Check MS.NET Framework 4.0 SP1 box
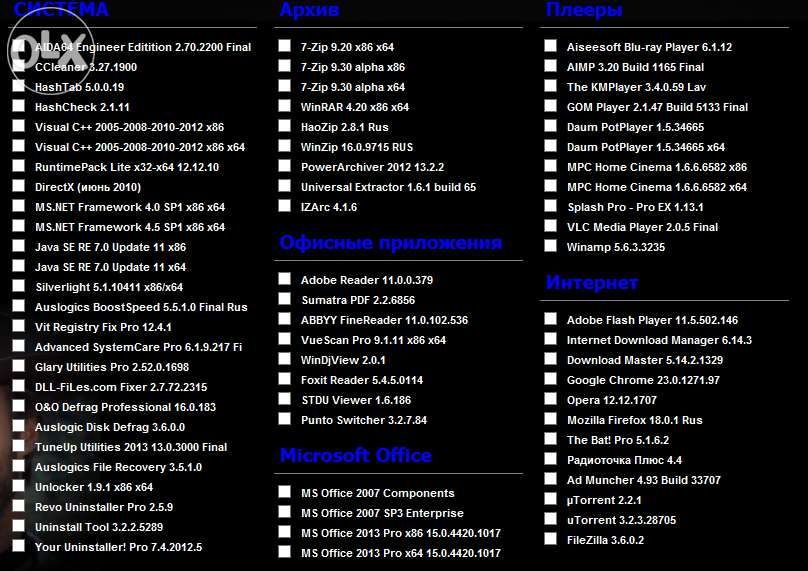The width and height of the screenshot is (808, 571). point(19,206)
